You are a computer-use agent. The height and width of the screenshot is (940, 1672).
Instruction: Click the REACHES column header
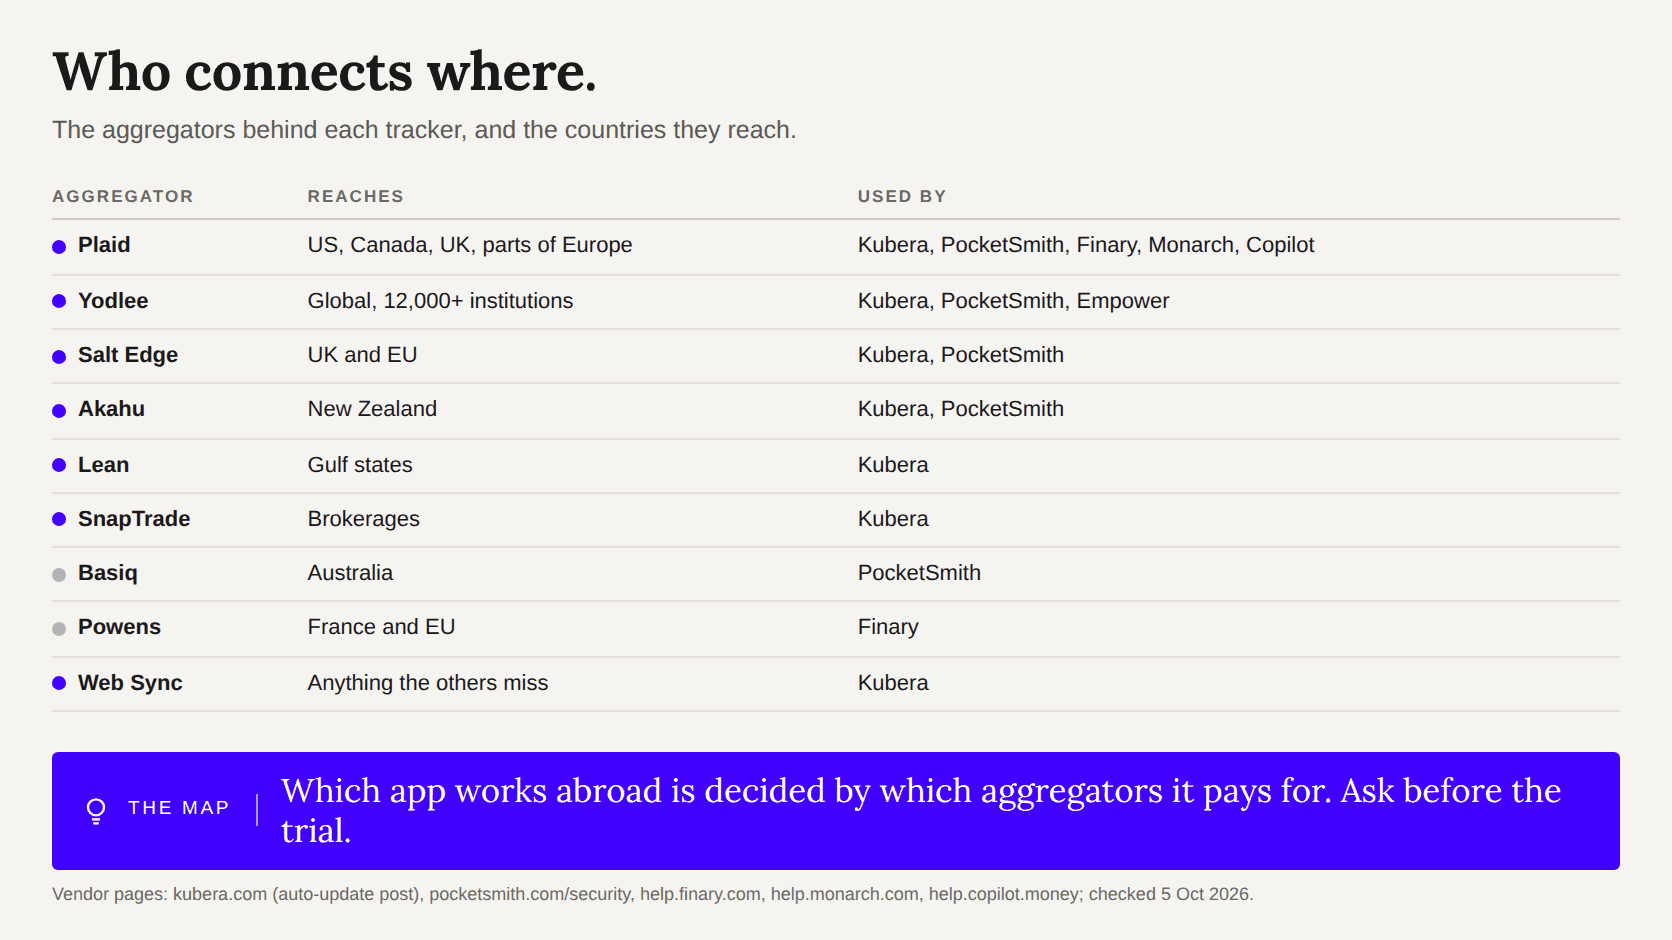[x=356, y=196]
